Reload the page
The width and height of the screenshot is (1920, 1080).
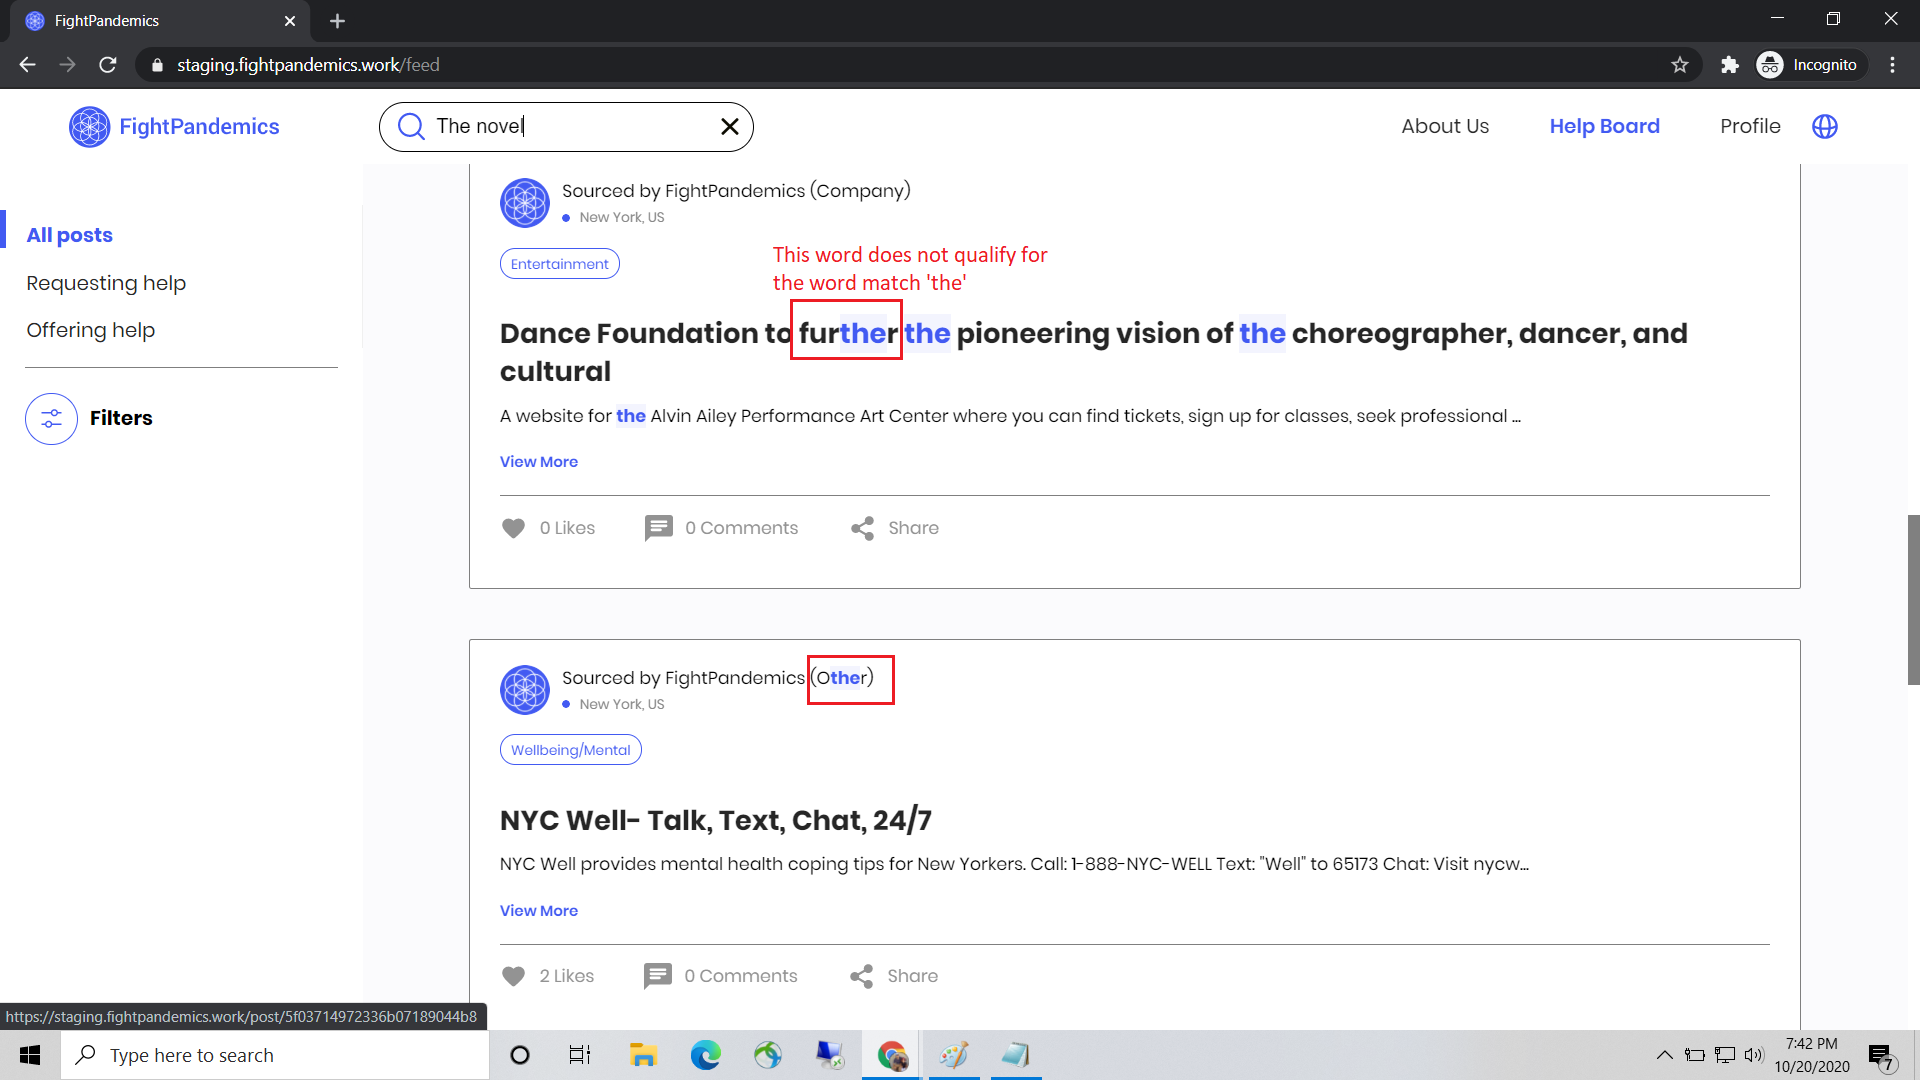pos(108,65)
